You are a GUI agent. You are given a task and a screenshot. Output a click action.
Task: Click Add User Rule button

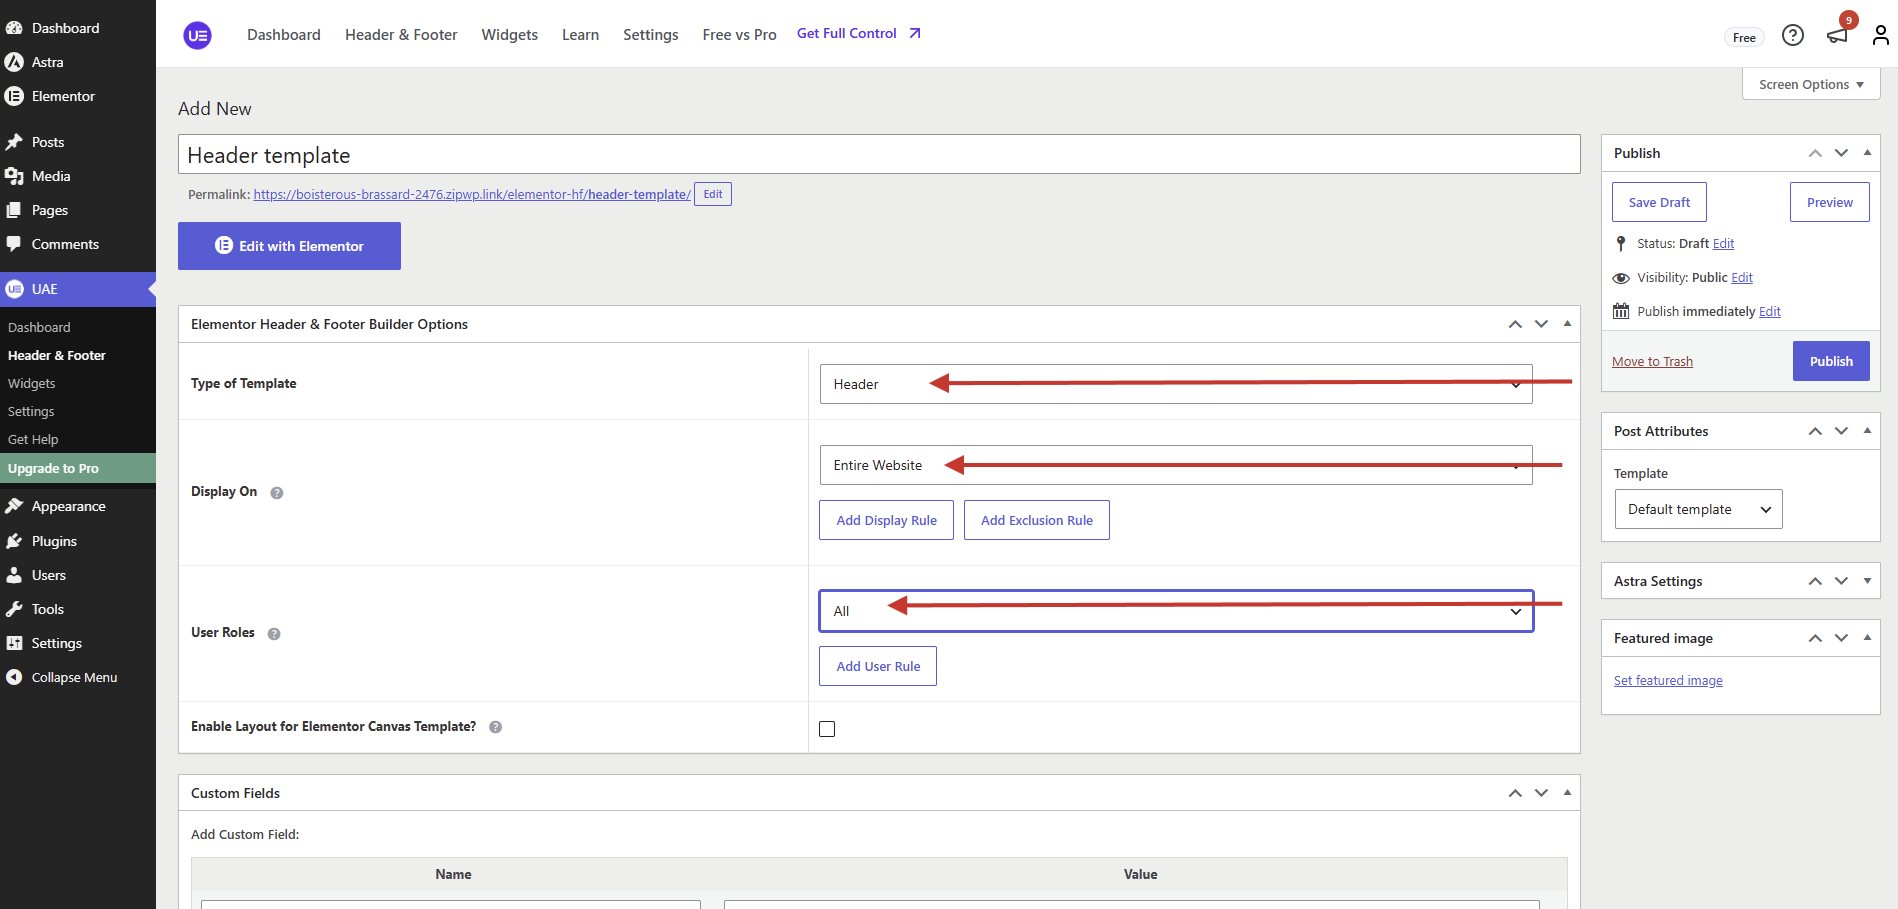[878, 666]
